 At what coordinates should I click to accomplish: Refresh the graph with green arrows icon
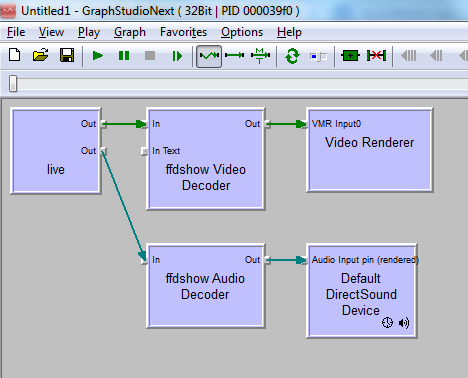click(x=292, y=56)
